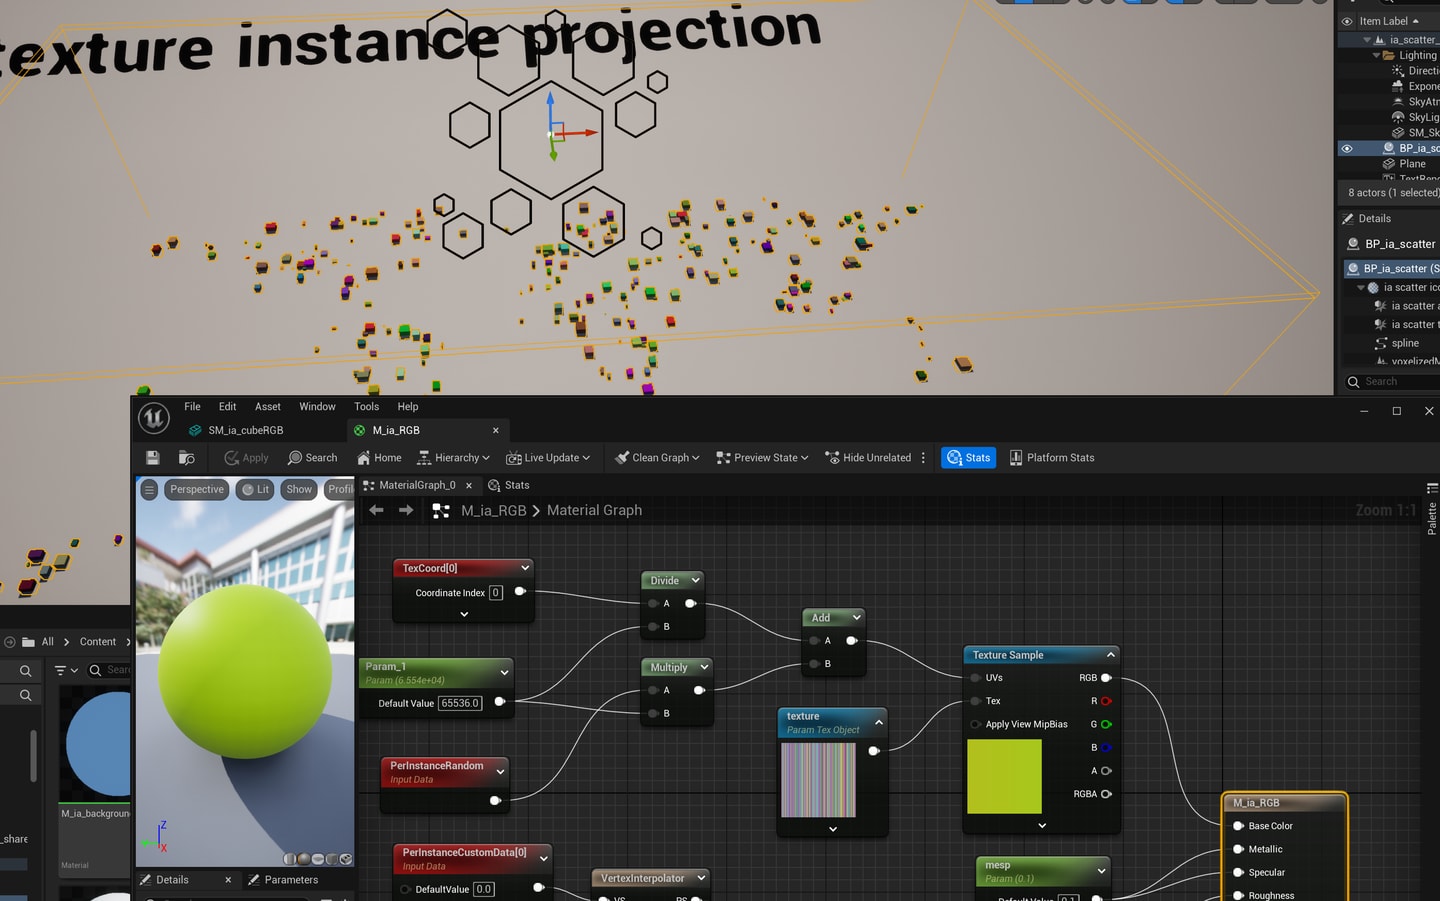Open the Tools menu

pos(366,407)
